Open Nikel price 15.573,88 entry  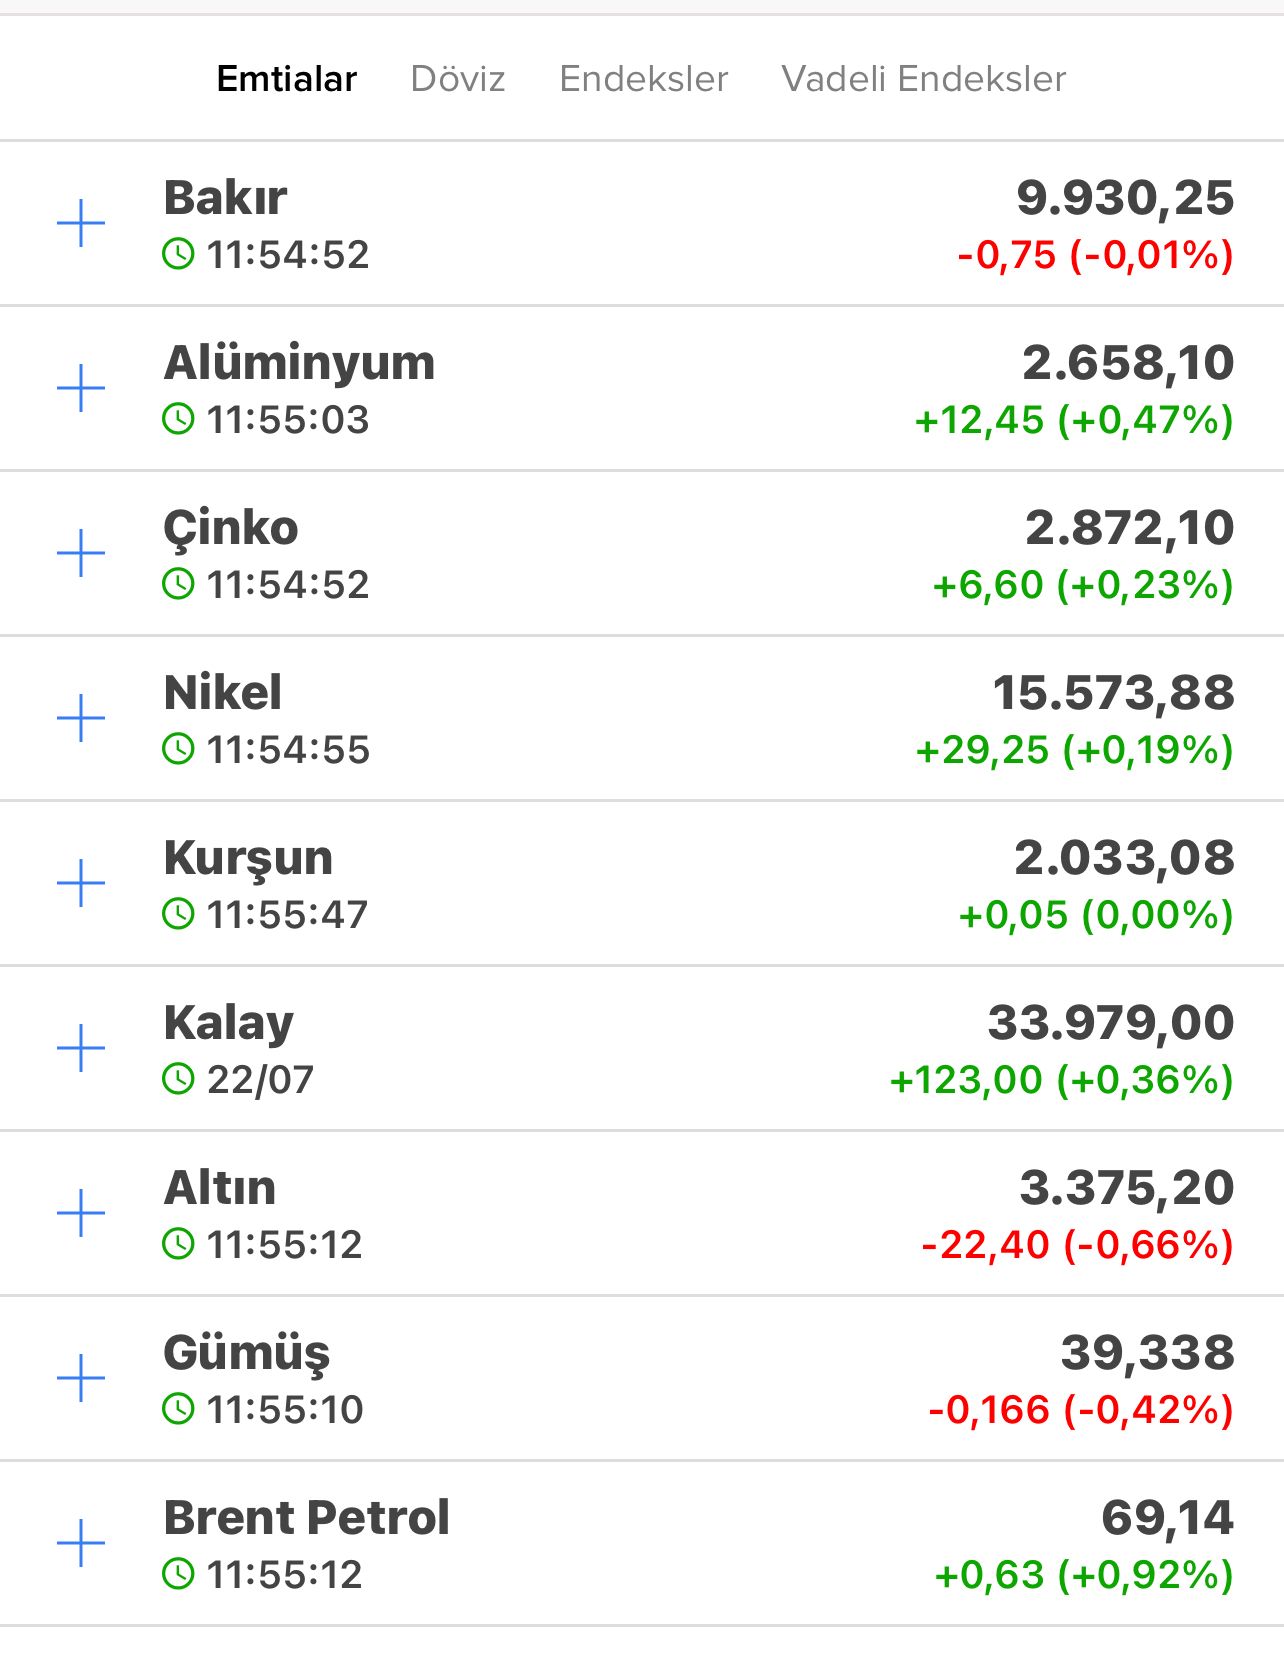[1113, 693]
